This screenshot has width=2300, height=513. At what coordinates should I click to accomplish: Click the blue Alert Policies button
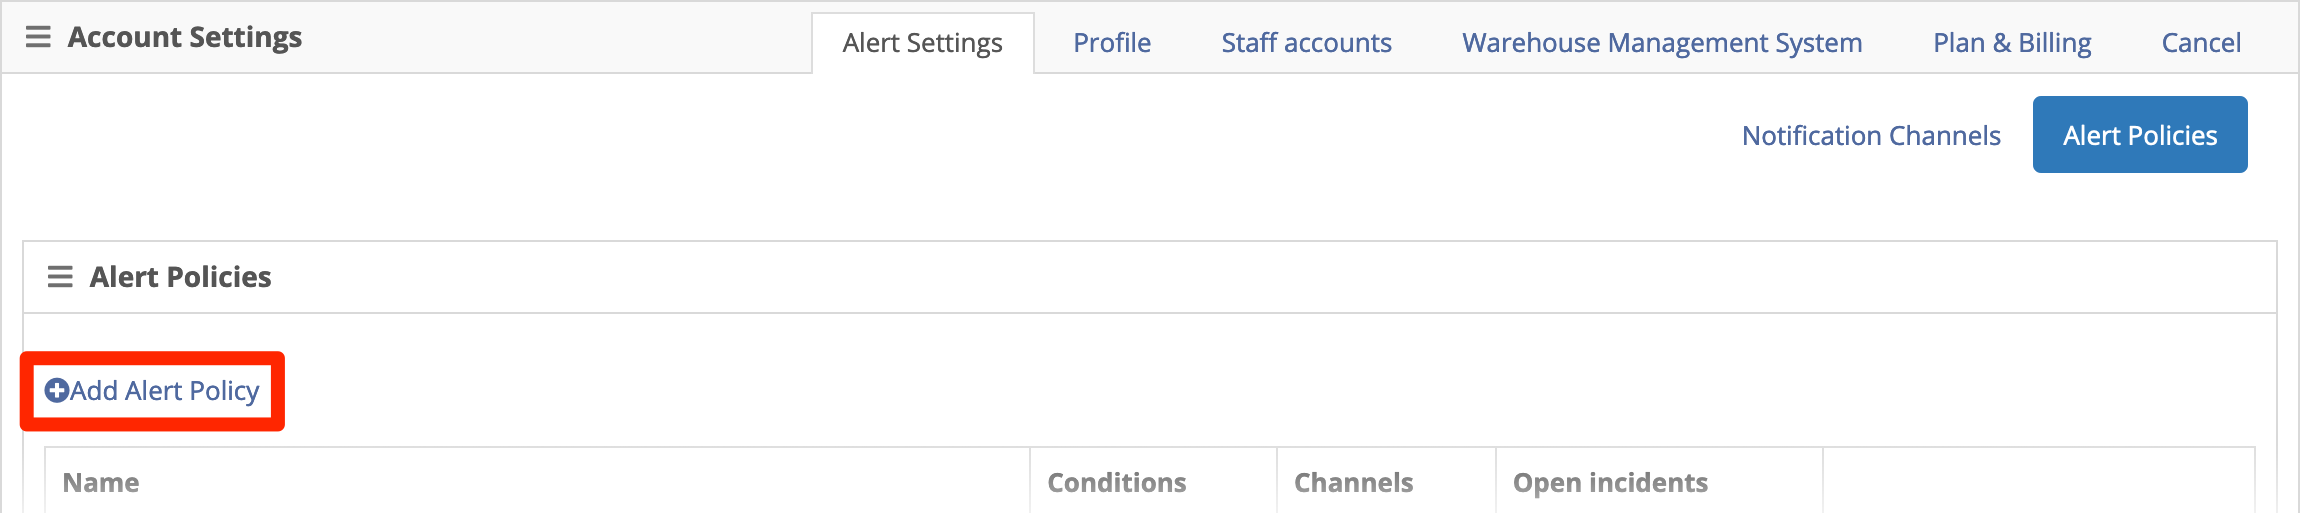(x=2140, y=135)
